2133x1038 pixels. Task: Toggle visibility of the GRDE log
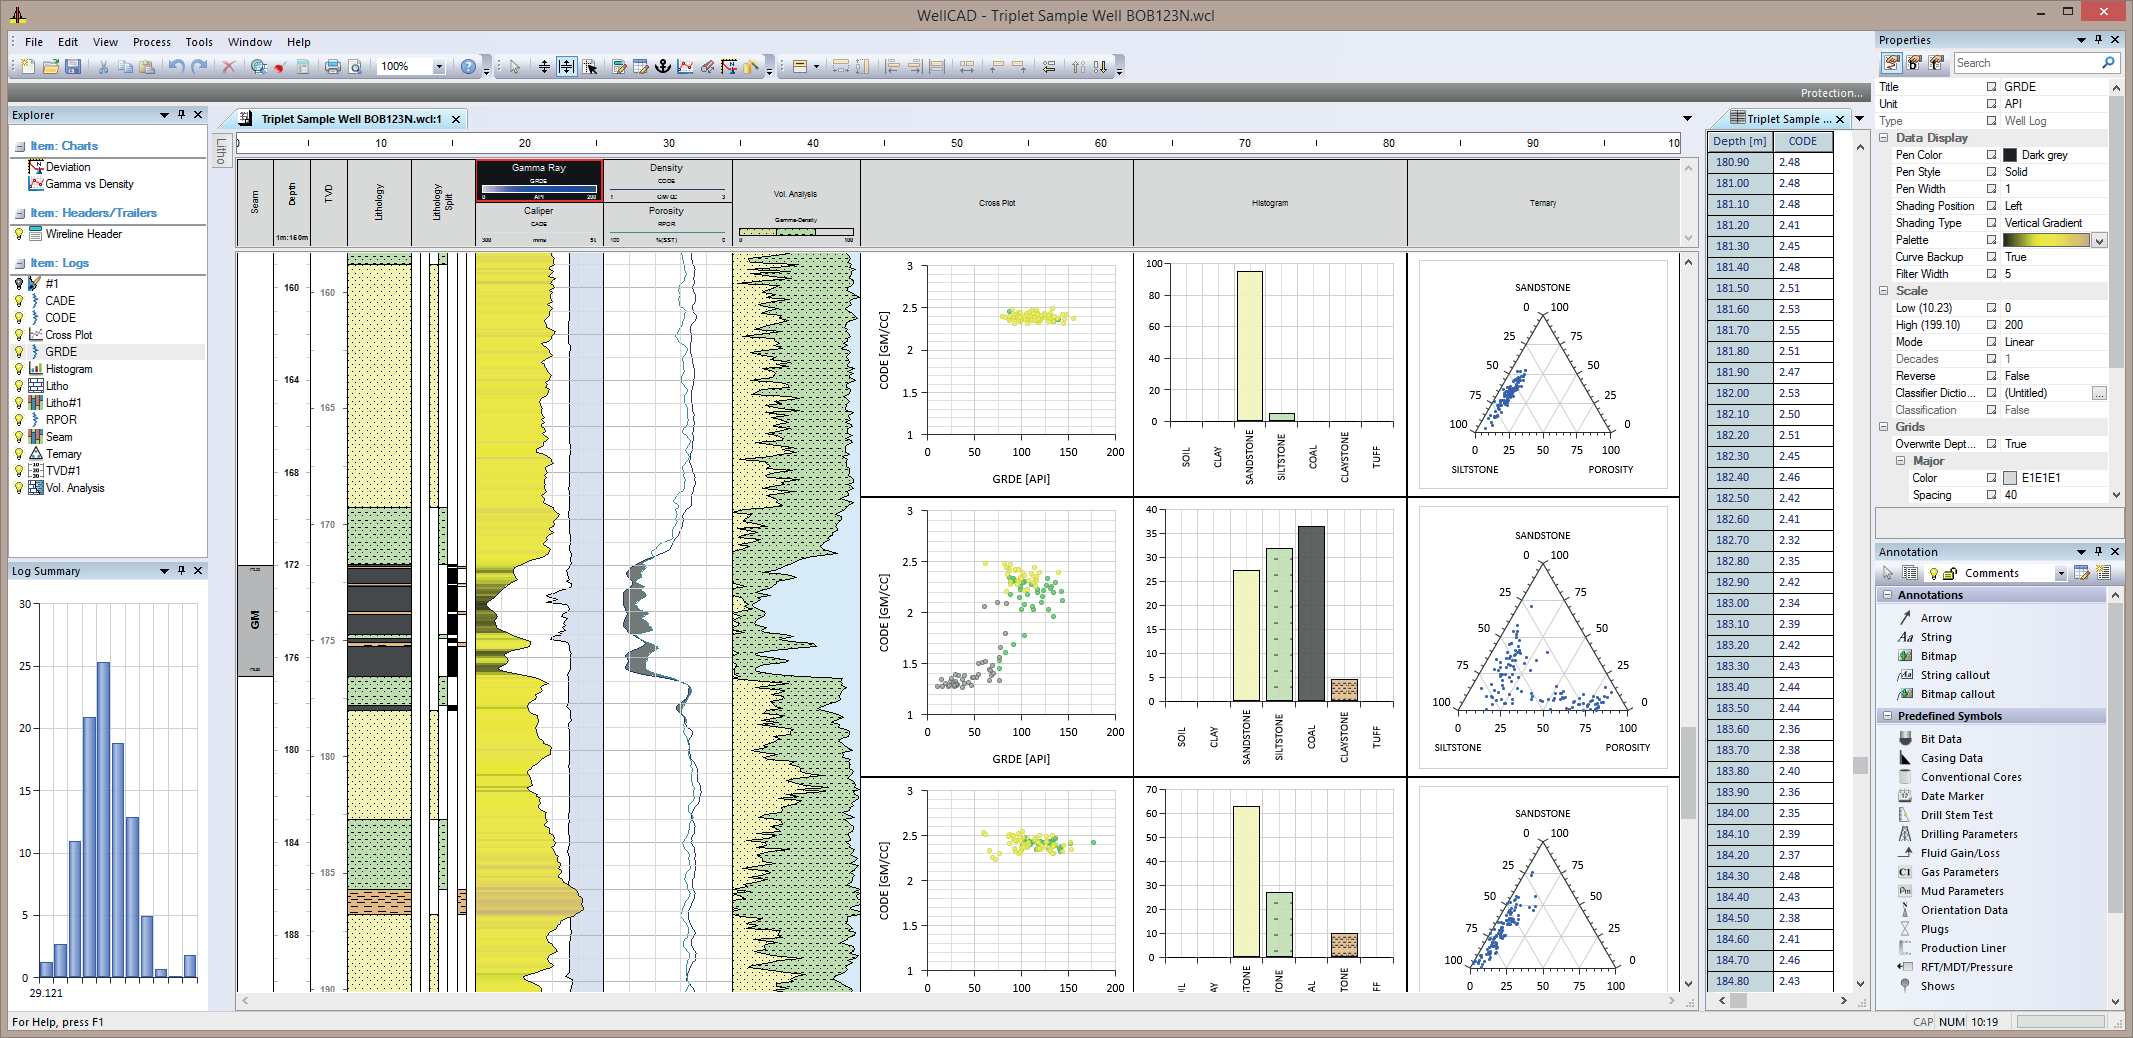click(x=19, y=351)
